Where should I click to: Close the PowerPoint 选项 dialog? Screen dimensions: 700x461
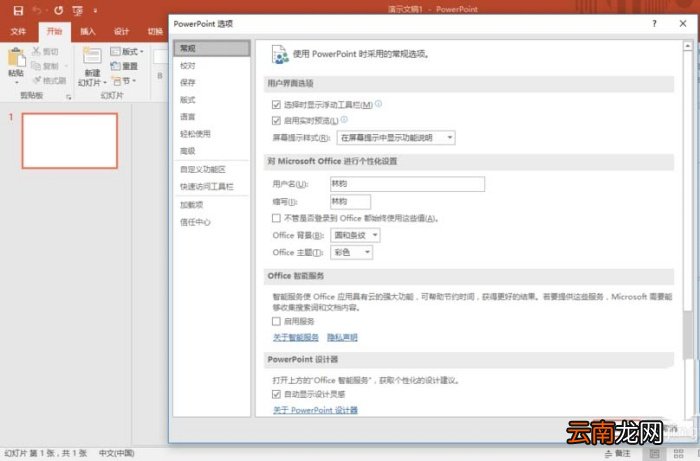click(683, 24)
